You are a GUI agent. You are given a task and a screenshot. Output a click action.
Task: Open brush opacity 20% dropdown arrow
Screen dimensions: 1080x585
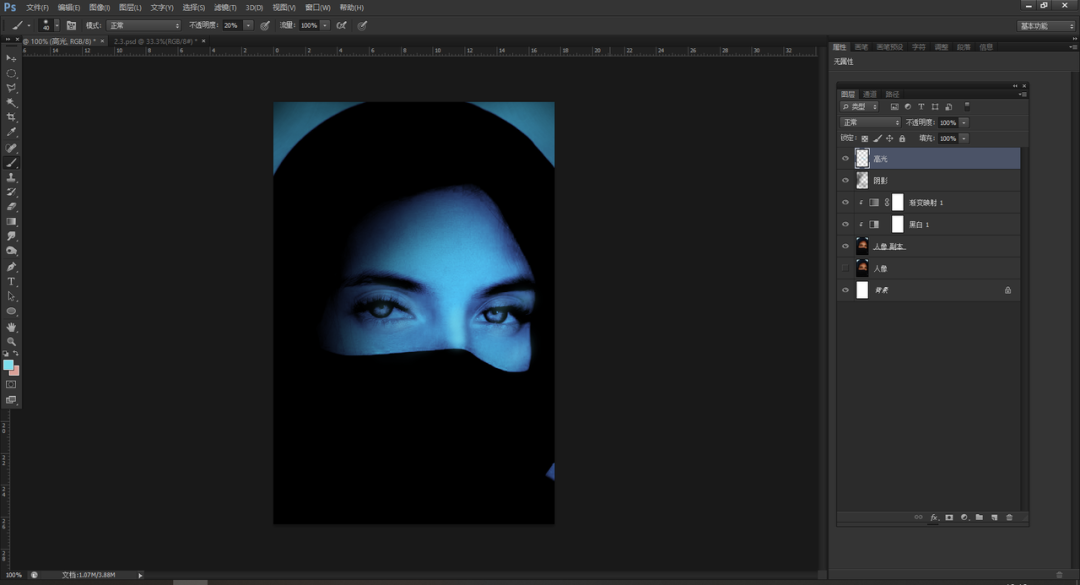tap(248, 25)
